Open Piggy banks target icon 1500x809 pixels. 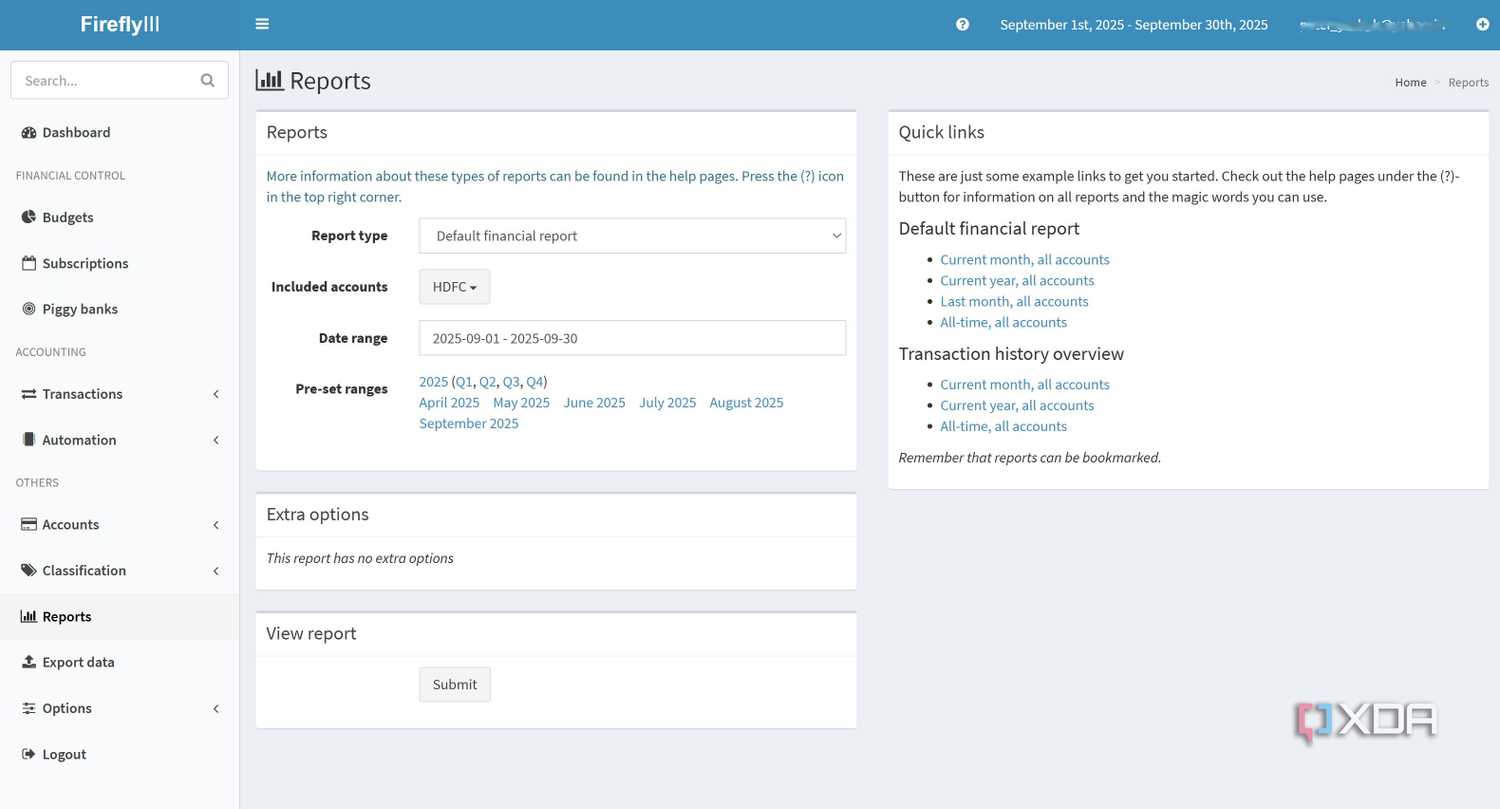pyautogui.click(x=28, y=309)
